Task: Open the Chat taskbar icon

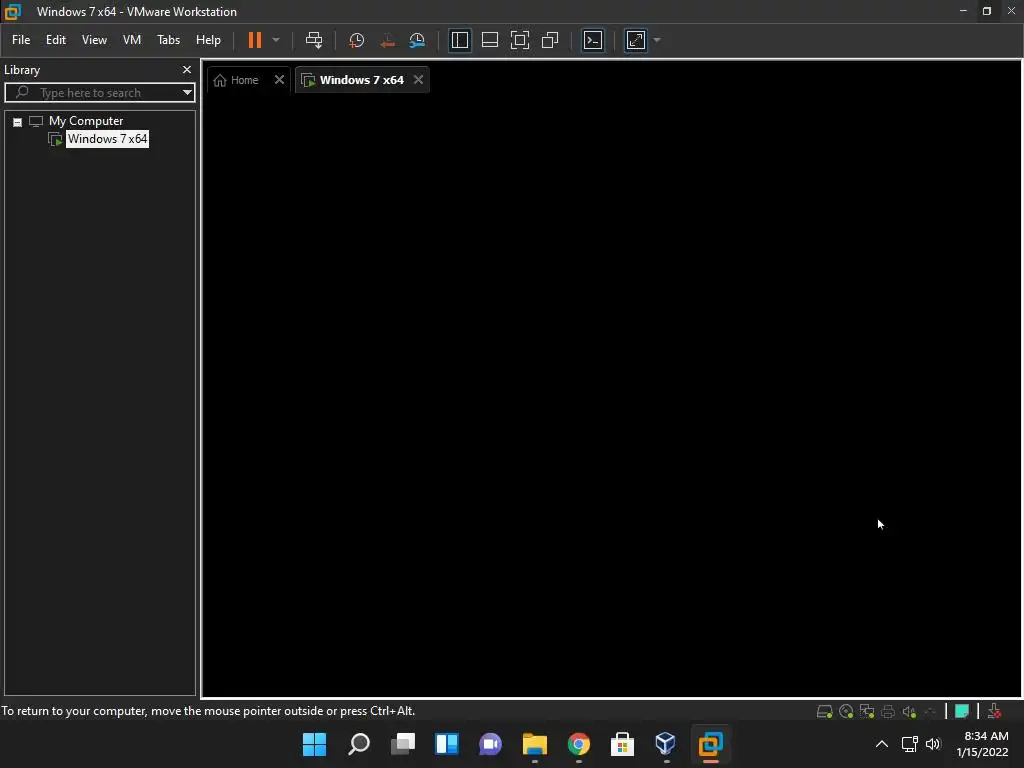Action: 490,744
